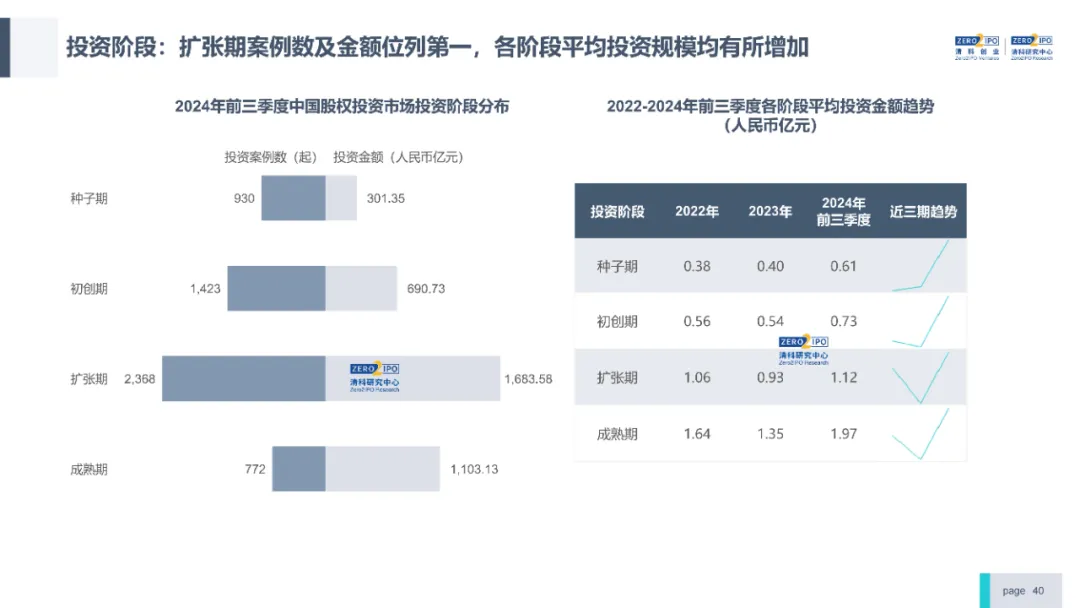
Task: Select the case count value 772
Action: 255,469
